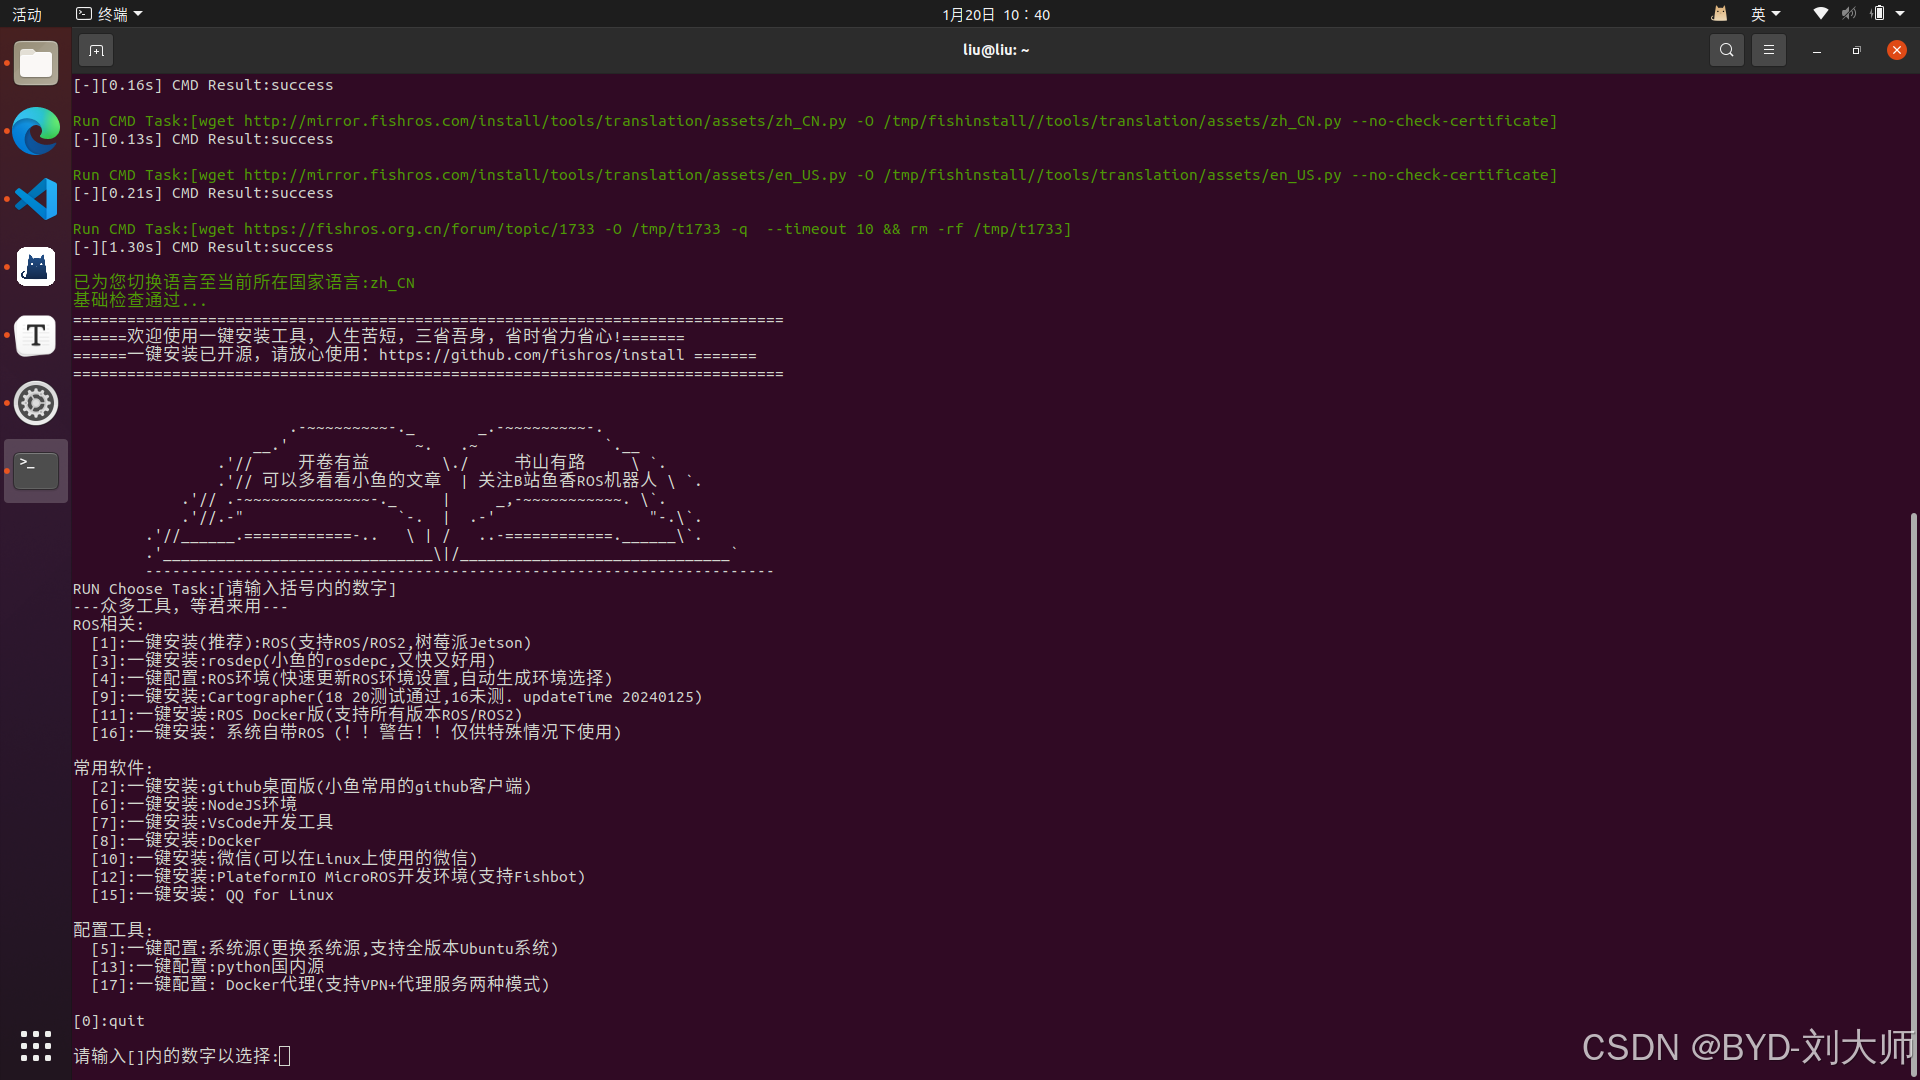1920x1080 pixels.
Task: Select the Terminal icon in the dock
Action: (36, 471)
